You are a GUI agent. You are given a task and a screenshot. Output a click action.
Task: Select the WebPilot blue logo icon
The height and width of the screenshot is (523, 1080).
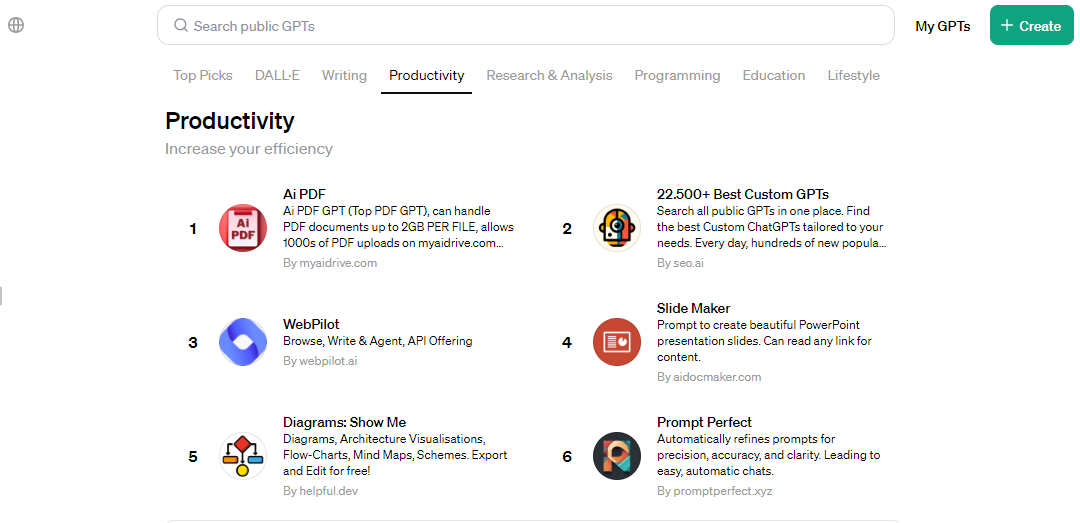(243, 342)
